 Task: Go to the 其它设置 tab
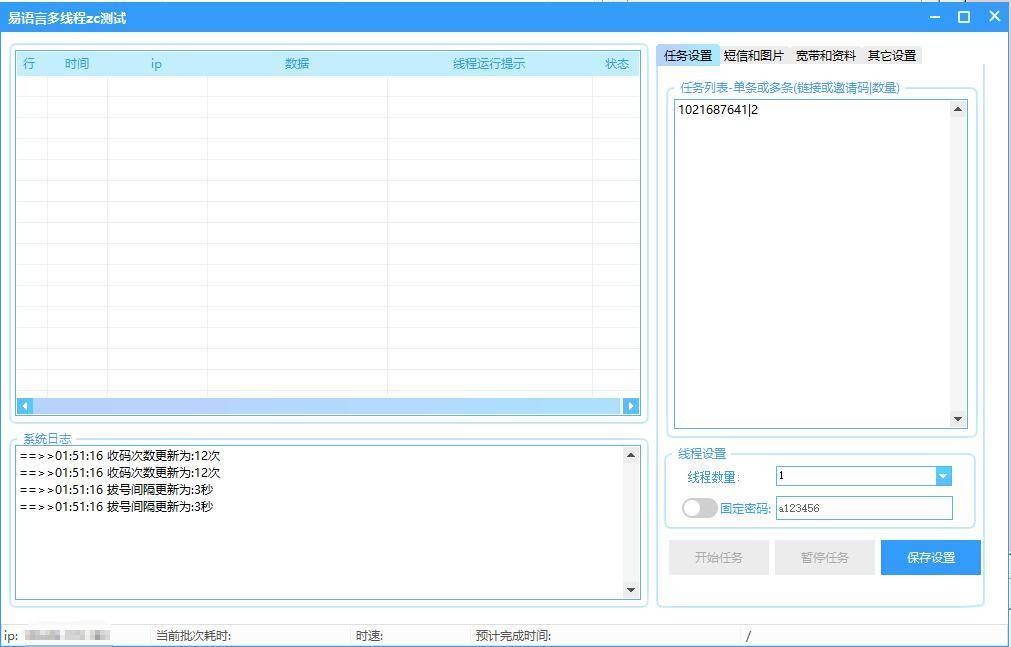(892, 56)
